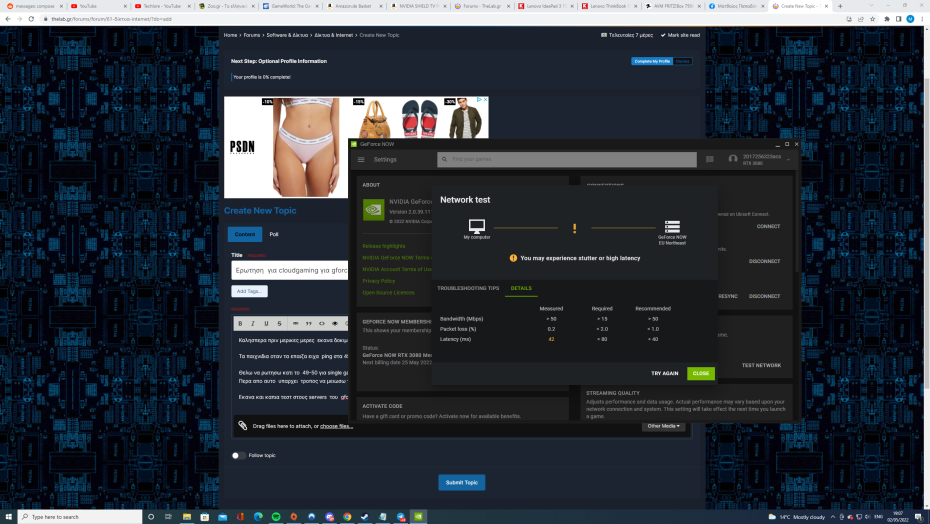930x524 pixels.
Task: Click the taskbar search box 'Type here to search'
Action: click(80, 517)
